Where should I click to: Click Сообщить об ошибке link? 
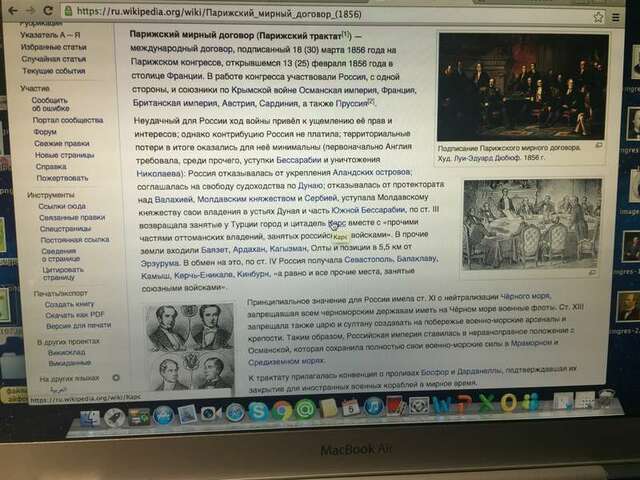(50, 104)
